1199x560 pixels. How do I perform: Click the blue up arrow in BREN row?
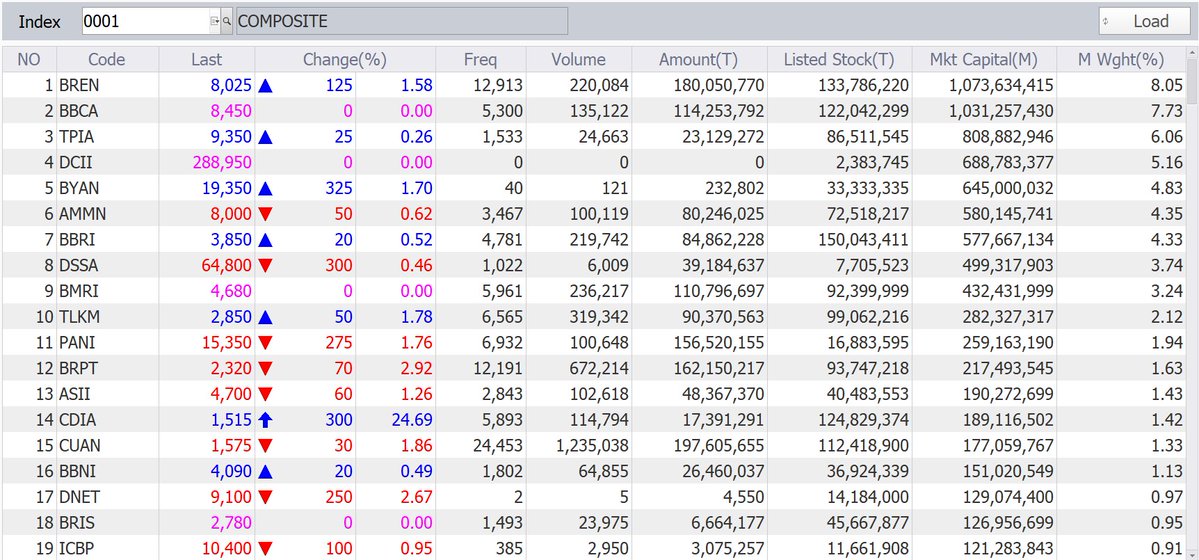tap(265, 86)
